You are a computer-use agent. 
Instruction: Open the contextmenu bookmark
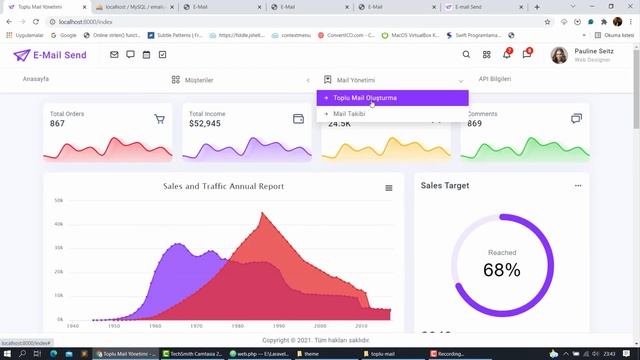tap(291, 35)
